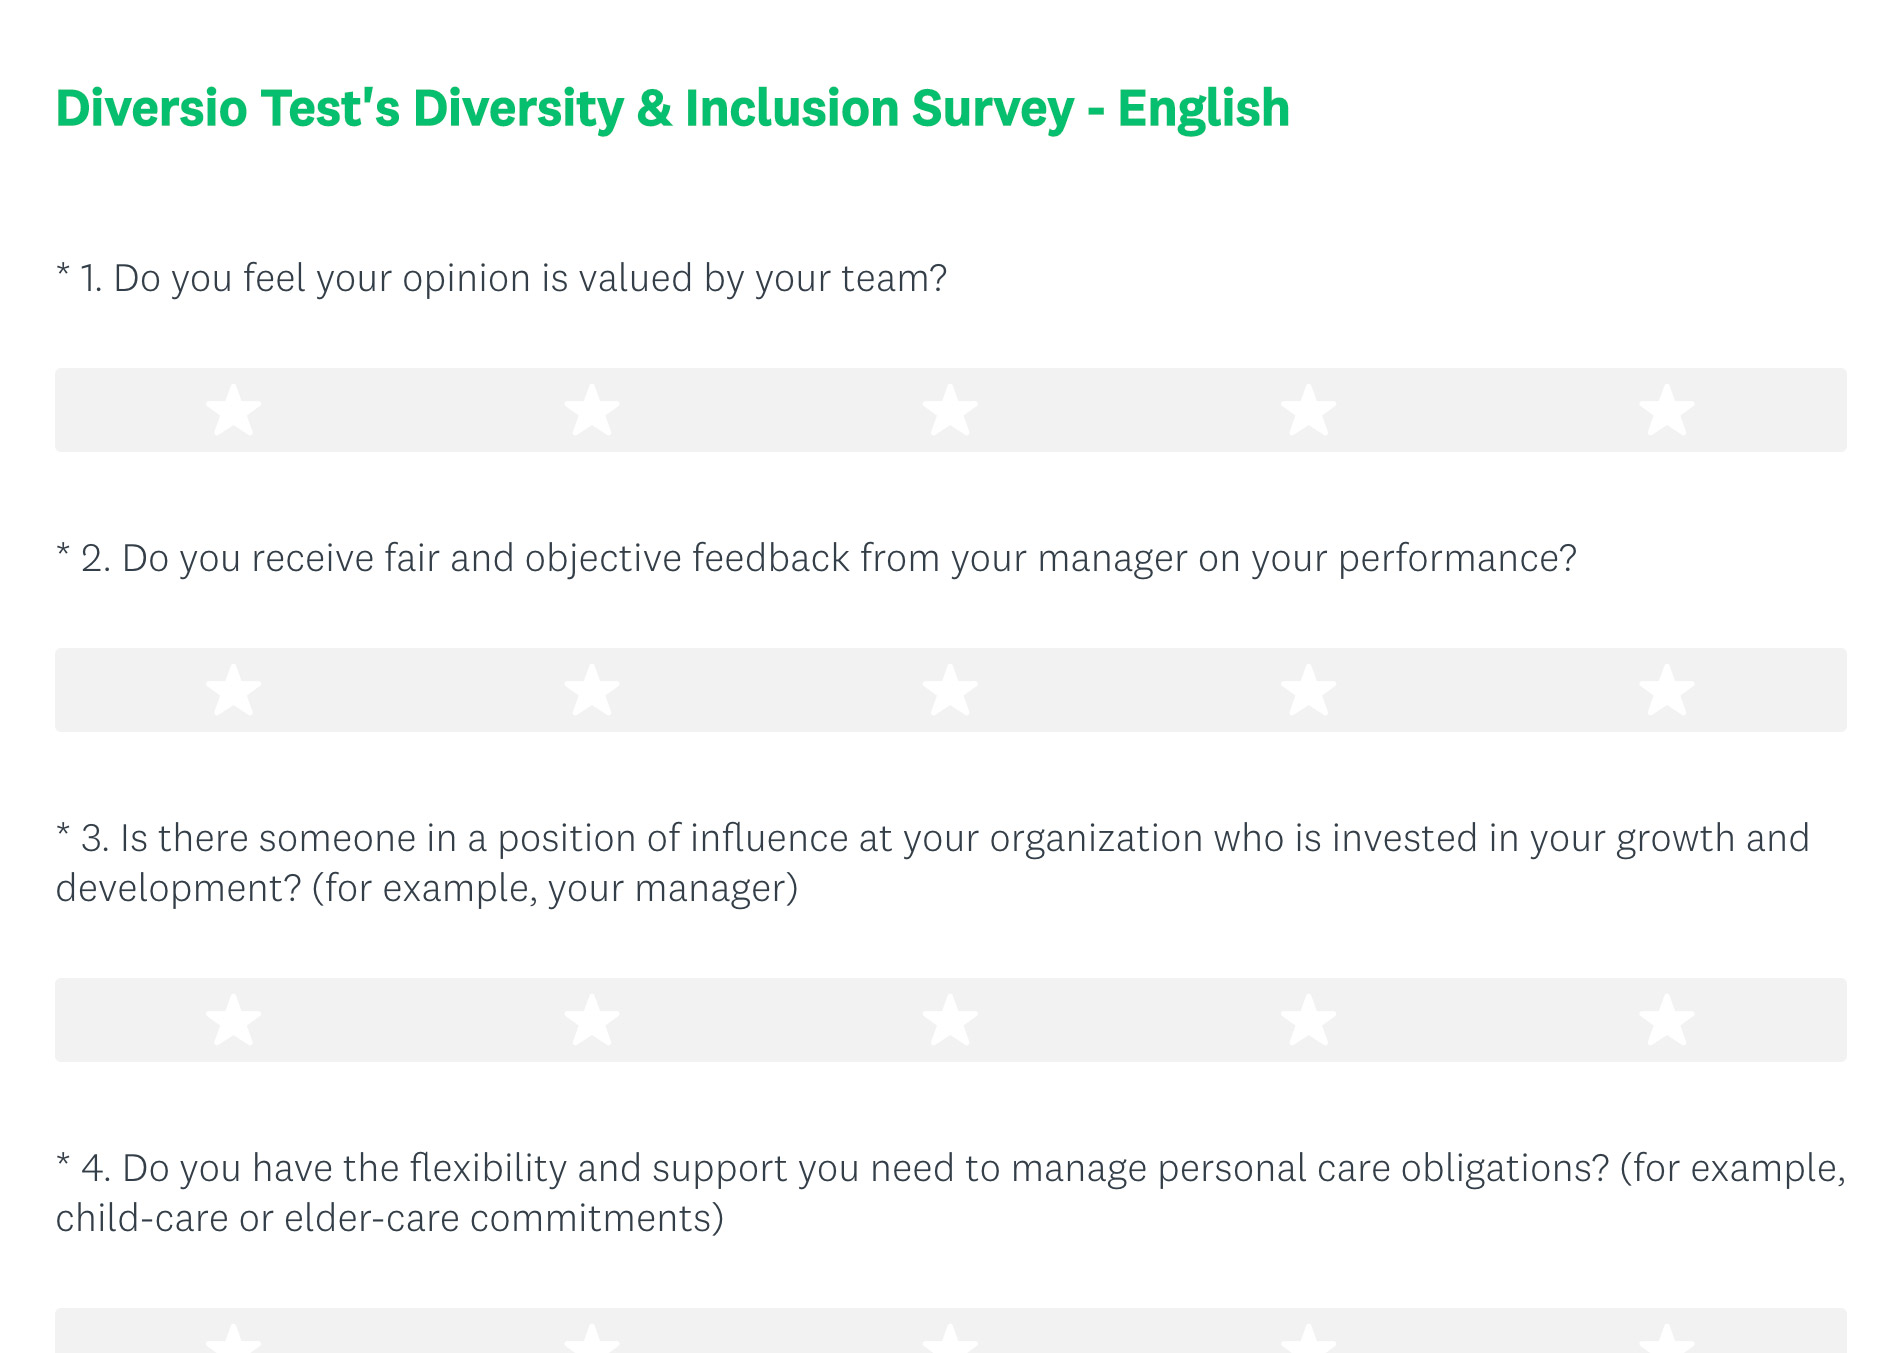The image size is (1902, 1353).
Task: Rate question 1 with five stars
Action: tap(1667, 410)
